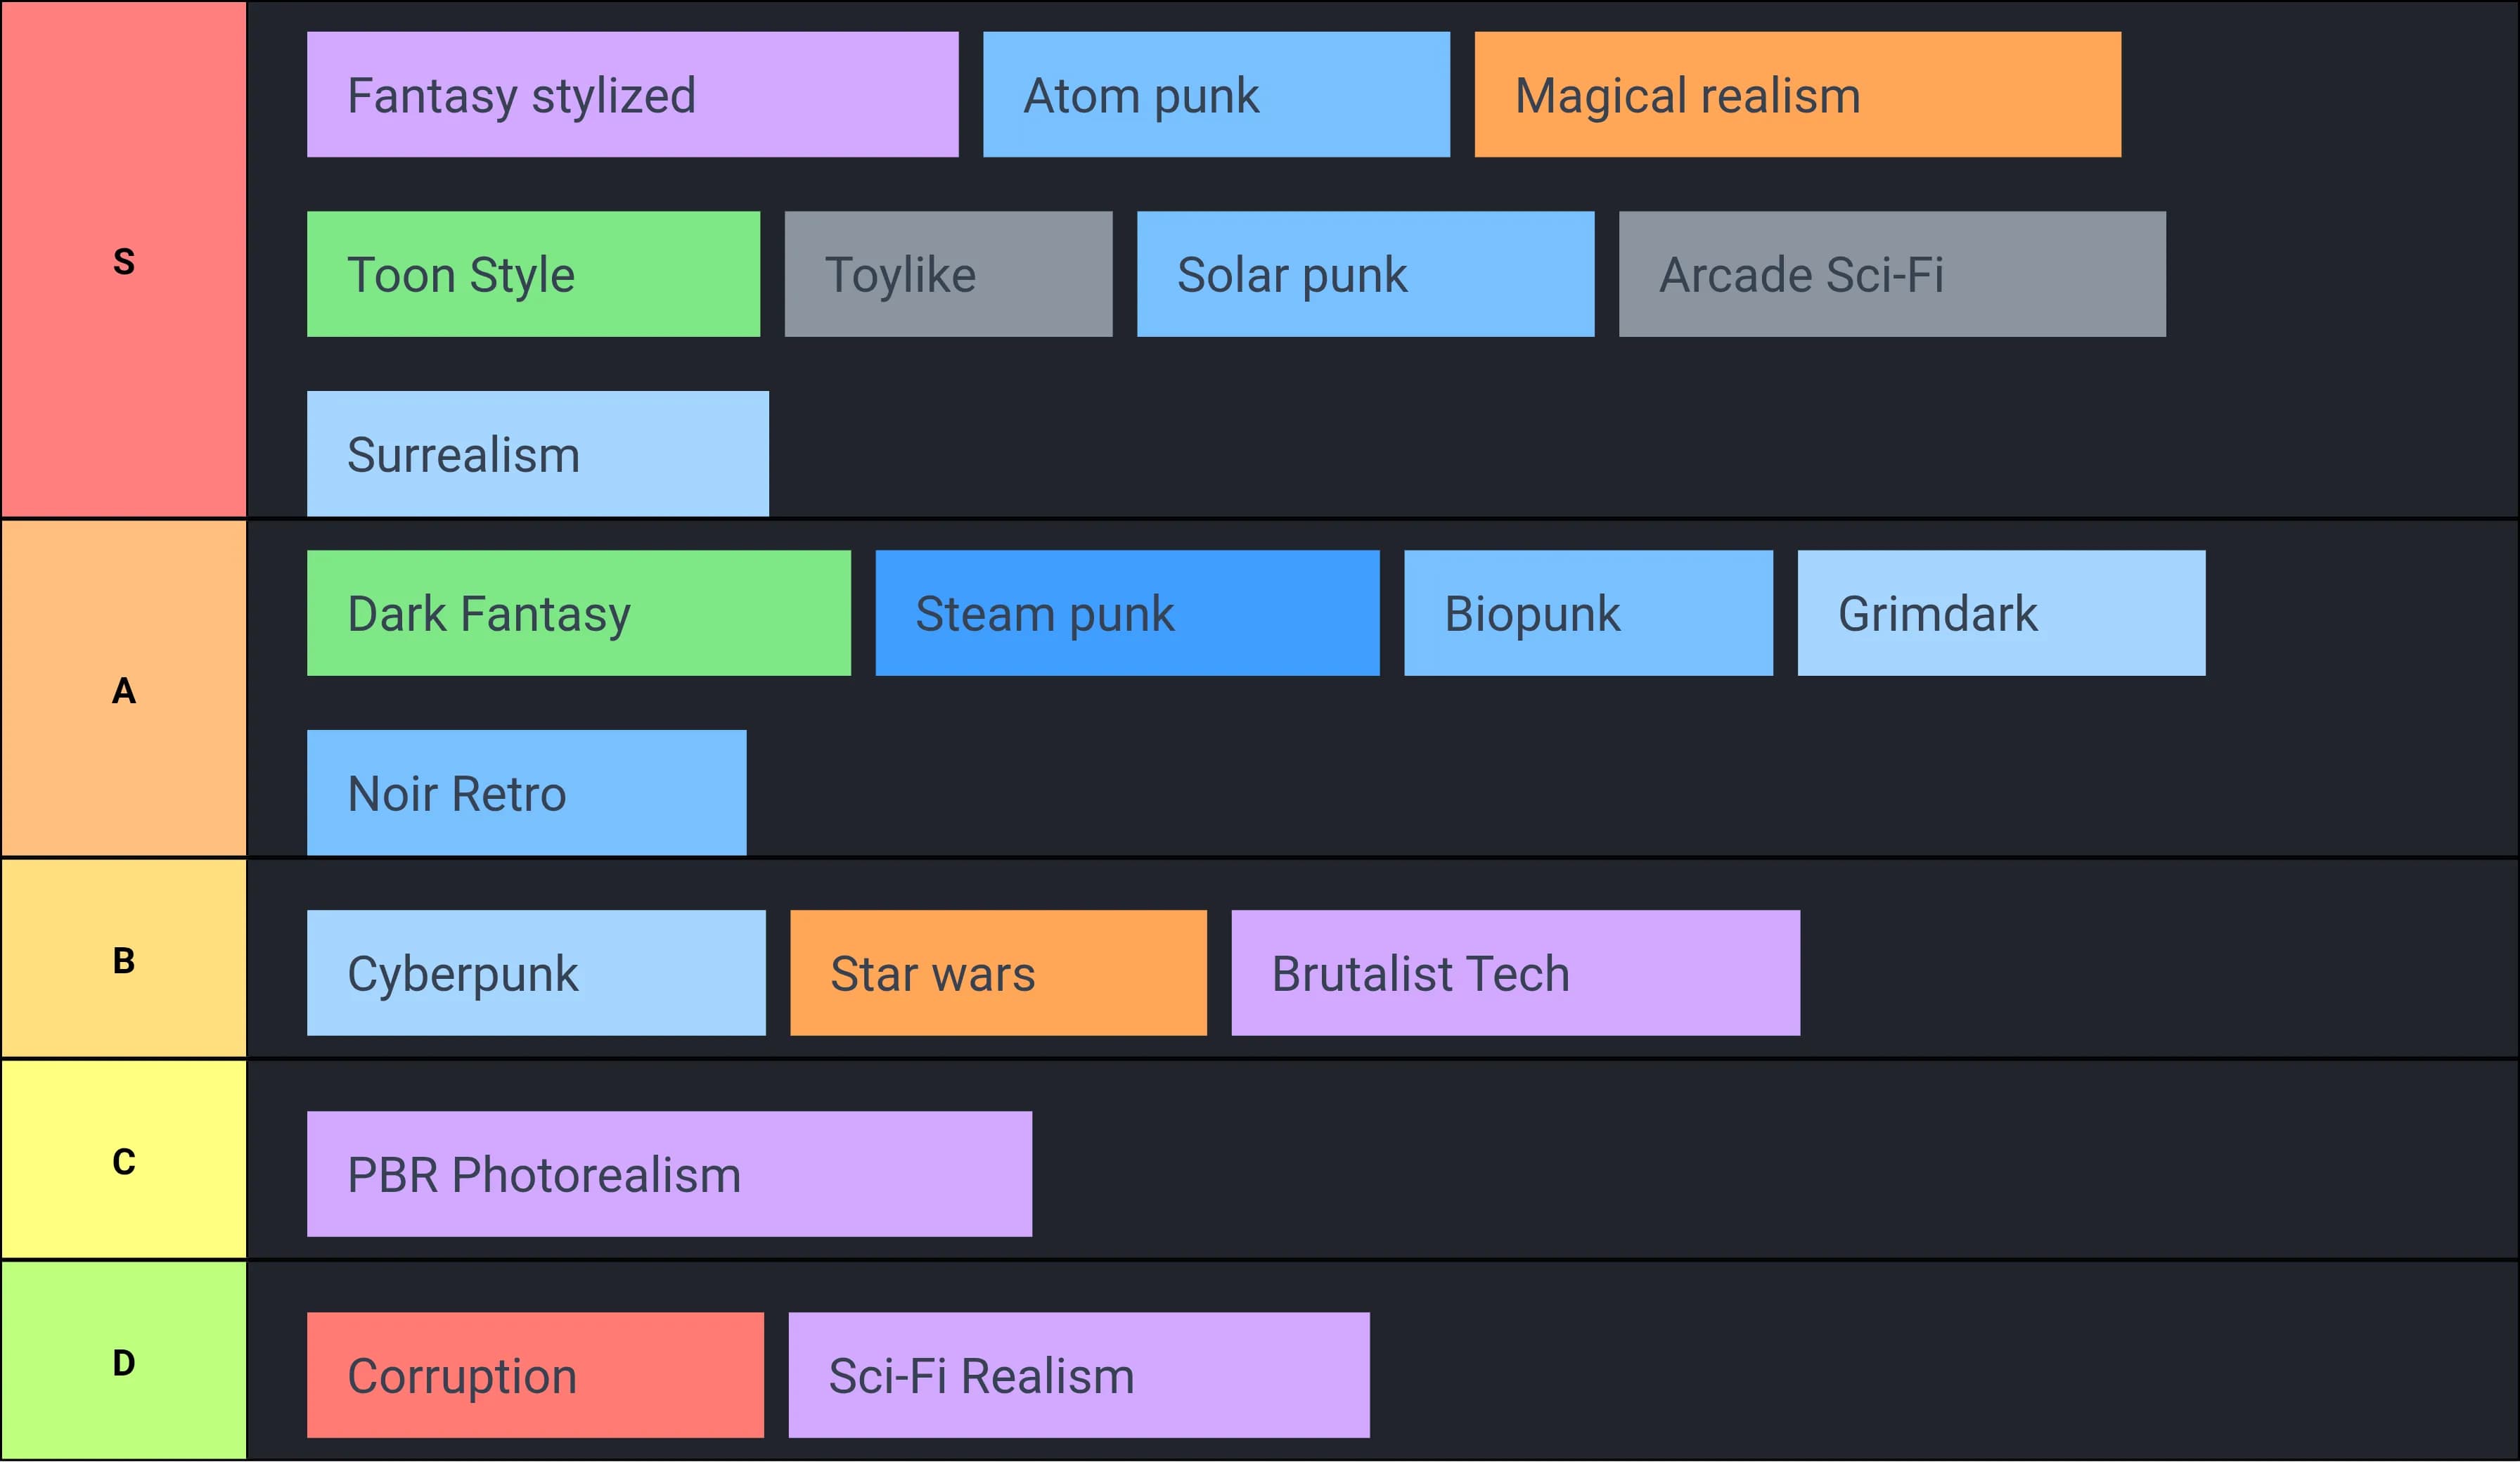Click the D tier label

click(123, 1362)
